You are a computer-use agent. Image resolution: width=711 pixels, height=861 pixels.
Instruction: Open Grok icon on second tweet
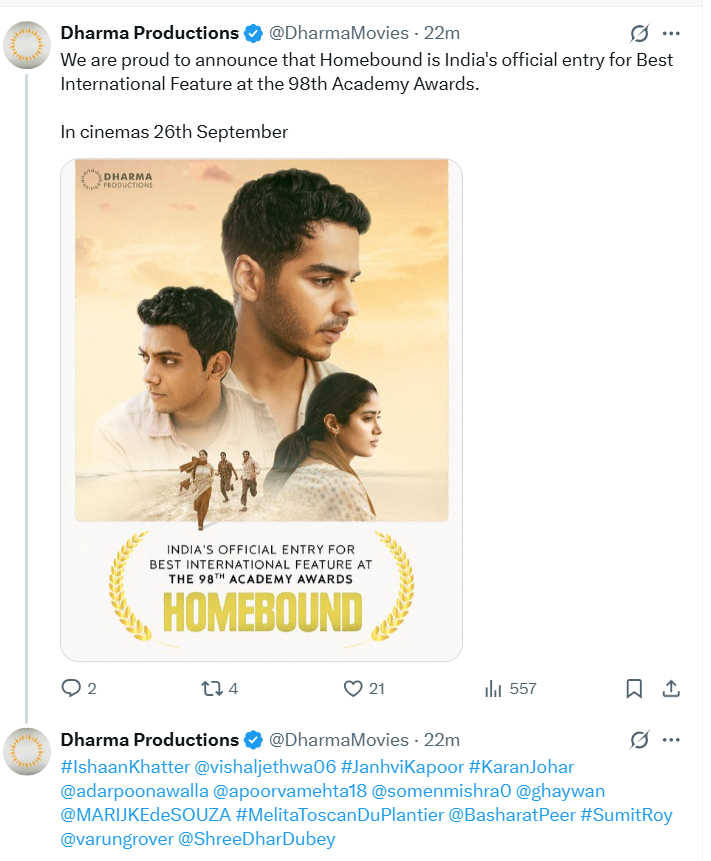coord(640,740)
